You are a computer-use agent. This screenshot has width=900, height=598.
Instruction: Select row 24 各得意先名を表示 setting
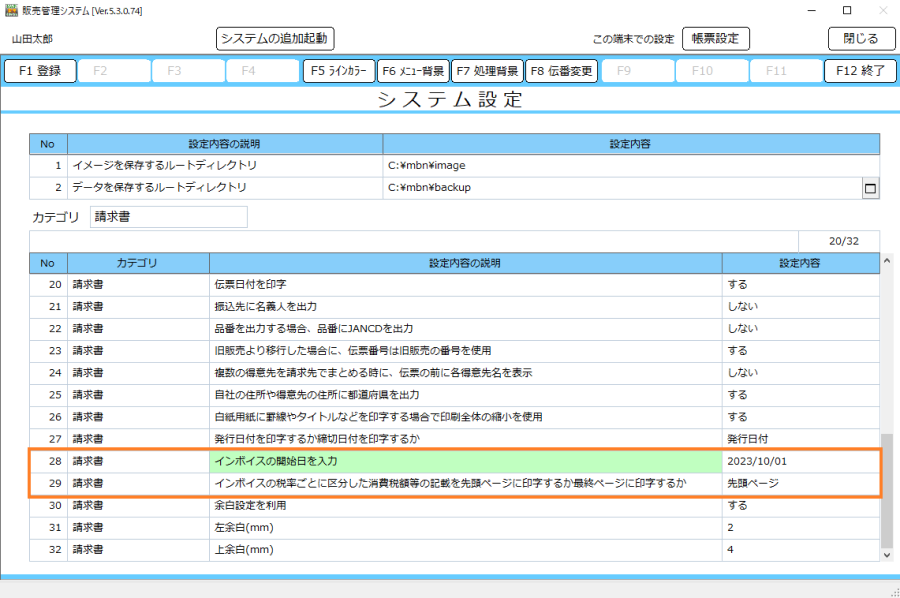pyautogui.click(x=455, y=373)
